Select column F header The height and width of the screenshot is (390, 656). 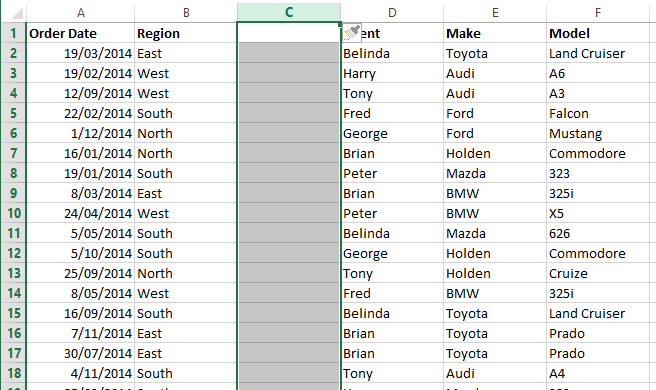(598, 13)
